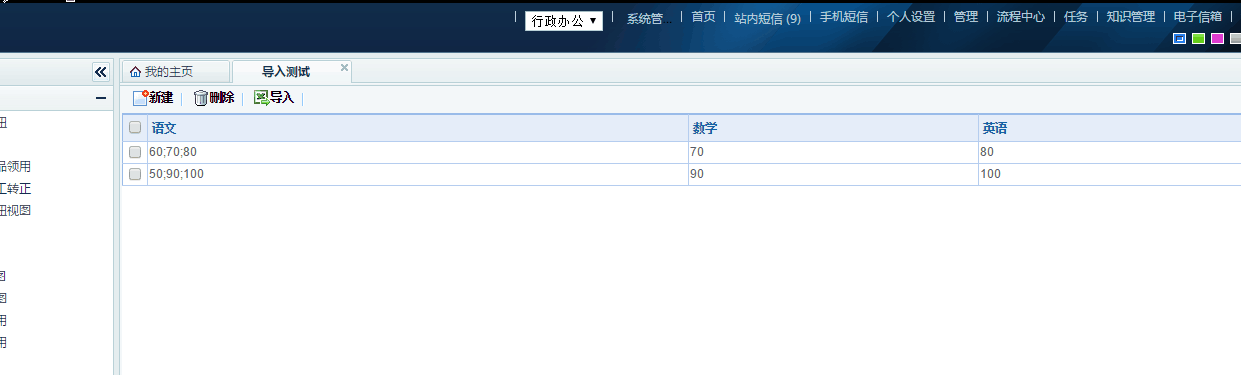The image size is (1241, 375).
Task: Open the sidebar item ending in 工转正
Action: pos(15,189)
